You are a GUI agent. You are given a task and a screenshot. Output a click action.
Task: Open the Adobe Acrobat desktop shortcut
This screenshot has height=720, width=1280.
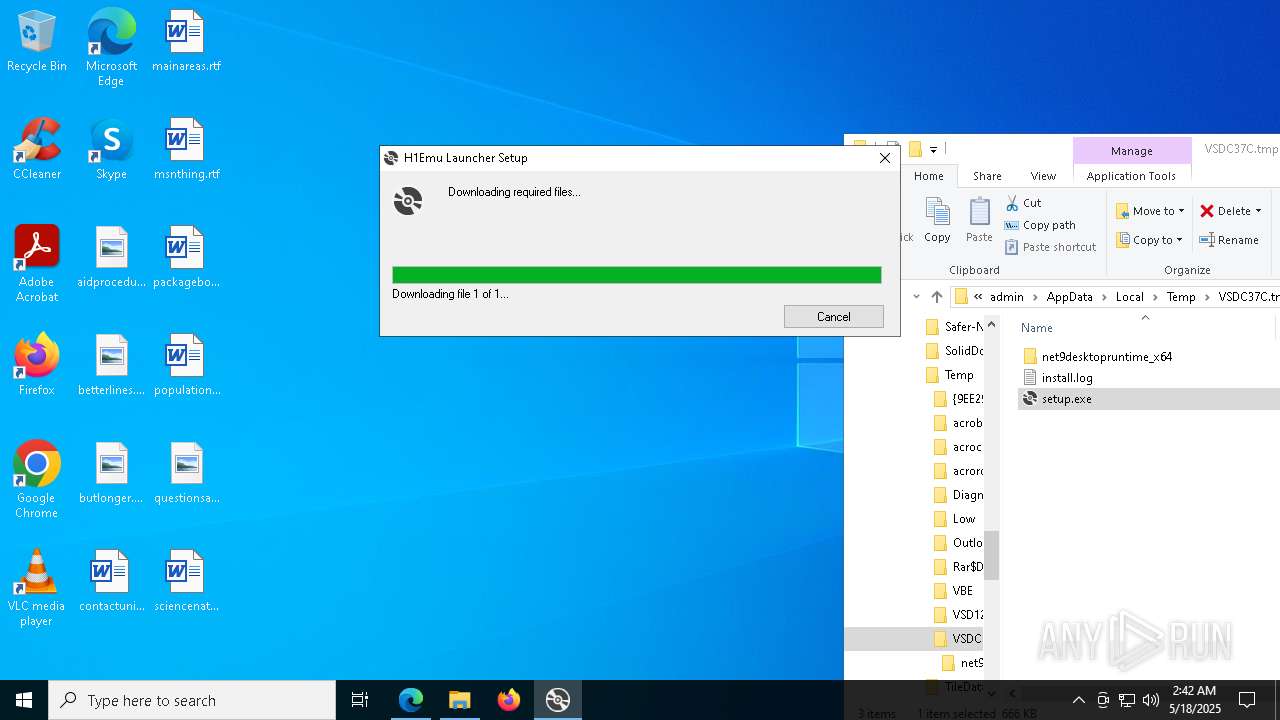coord(37,265)
